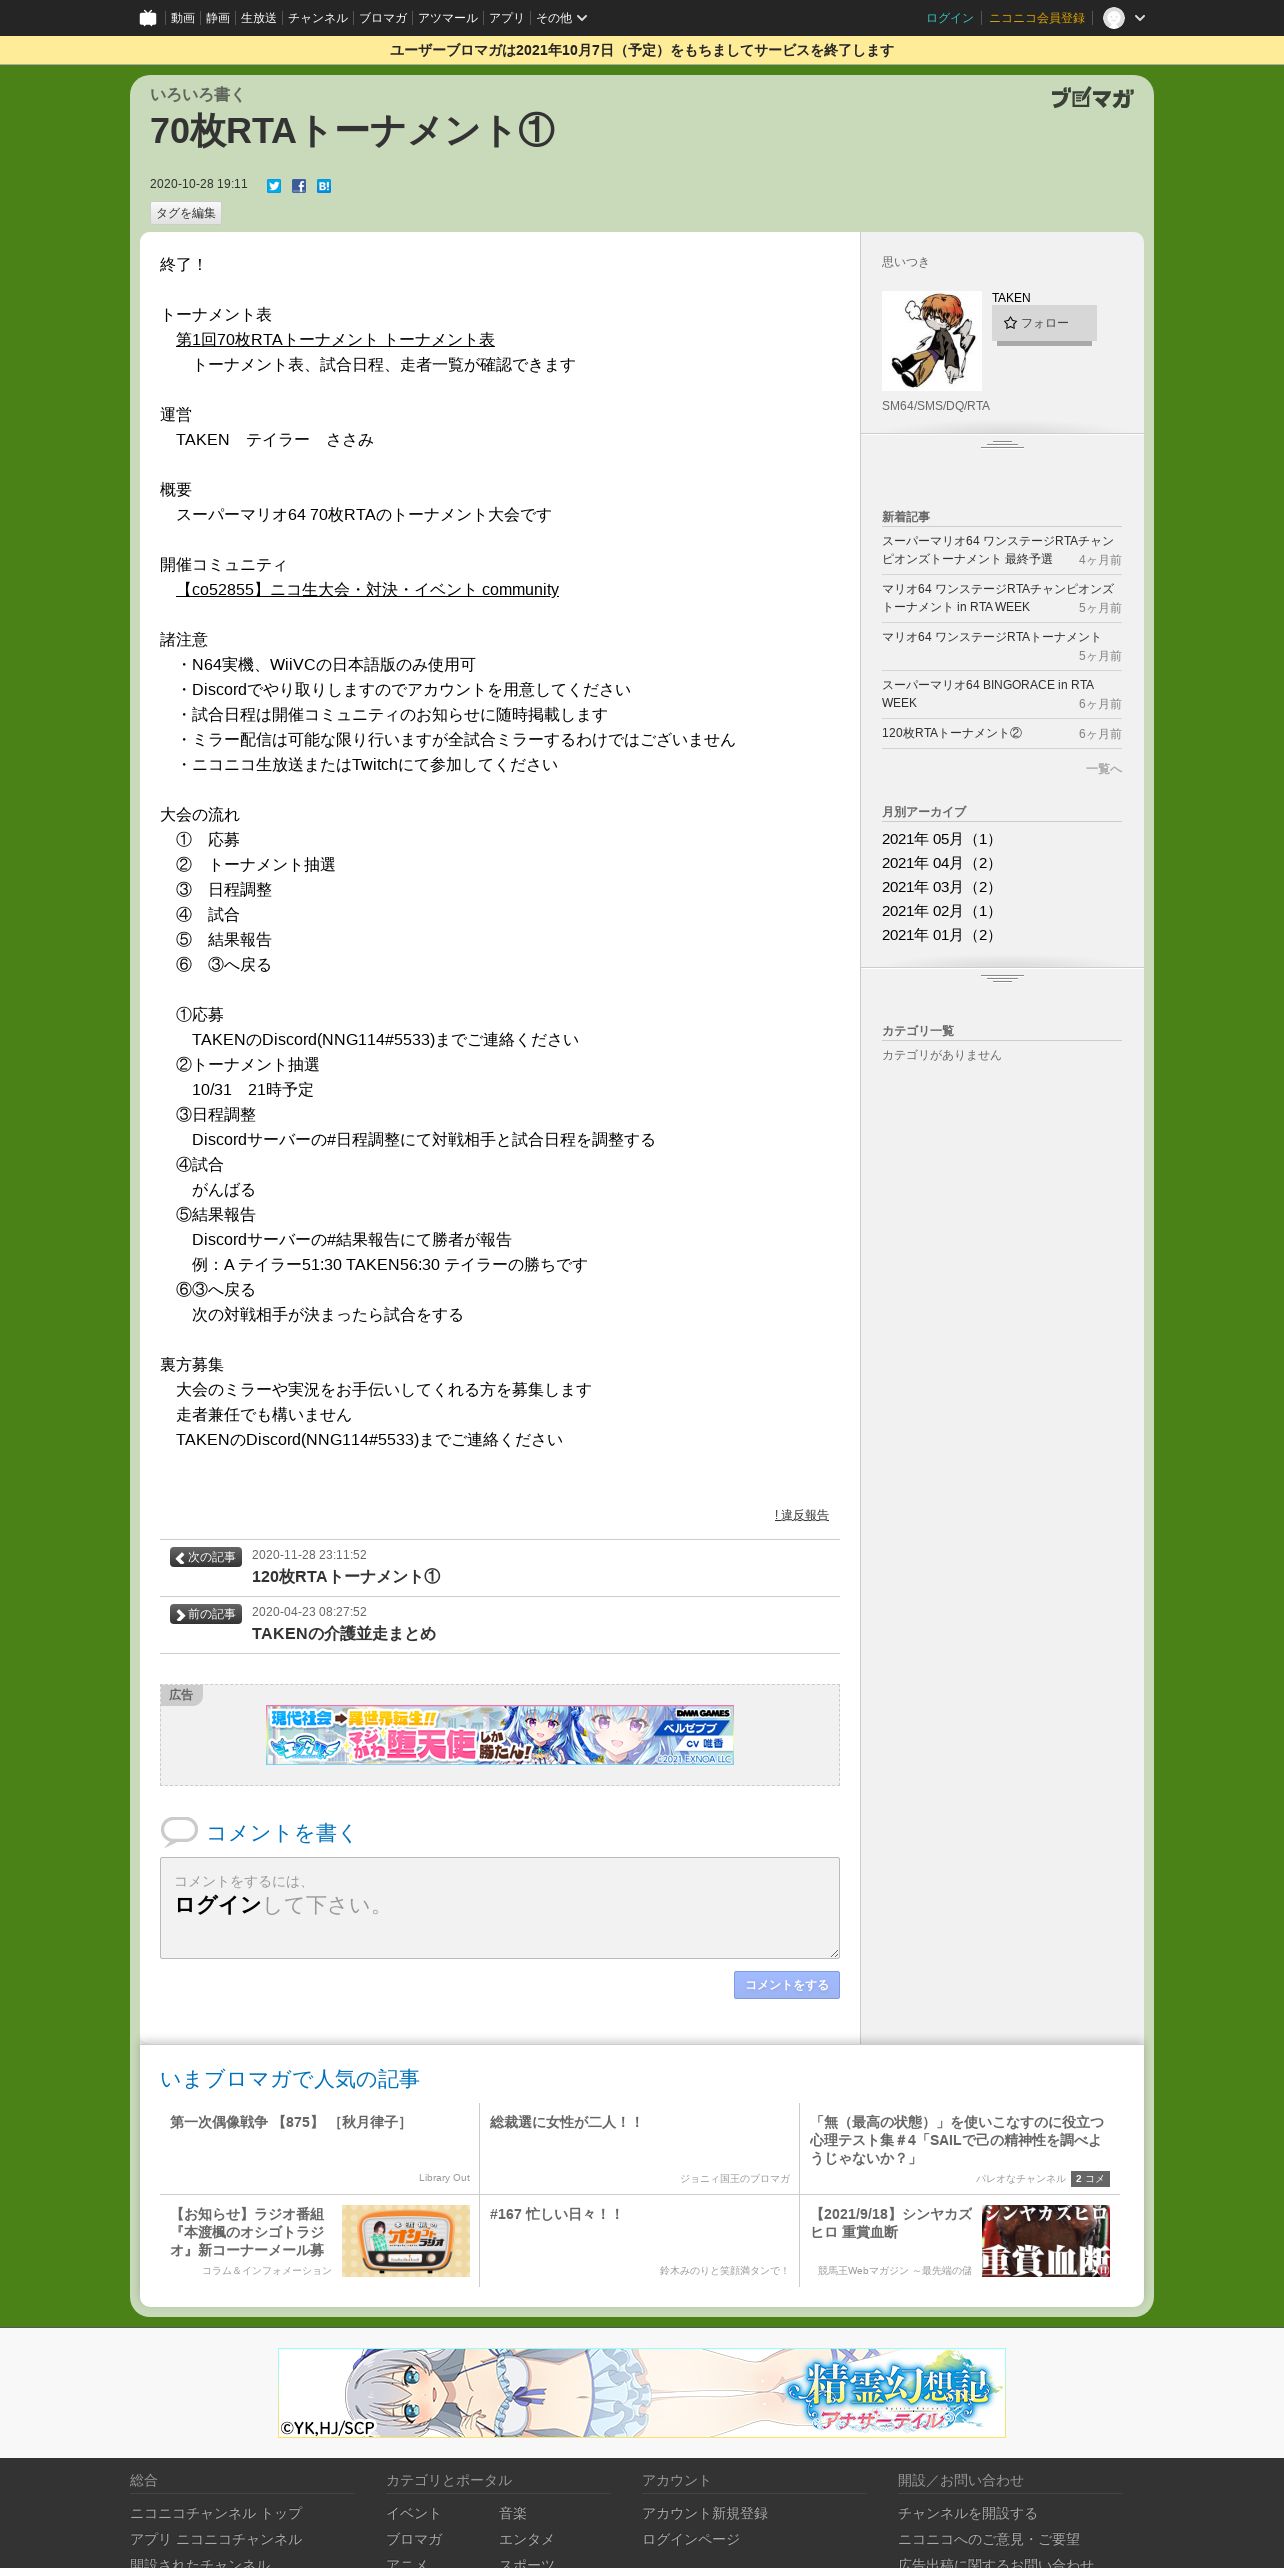Click footer アカウント新規登録 link
The height and width of the screenshot is (2568, 1284).
click(x=705, y=2513)
